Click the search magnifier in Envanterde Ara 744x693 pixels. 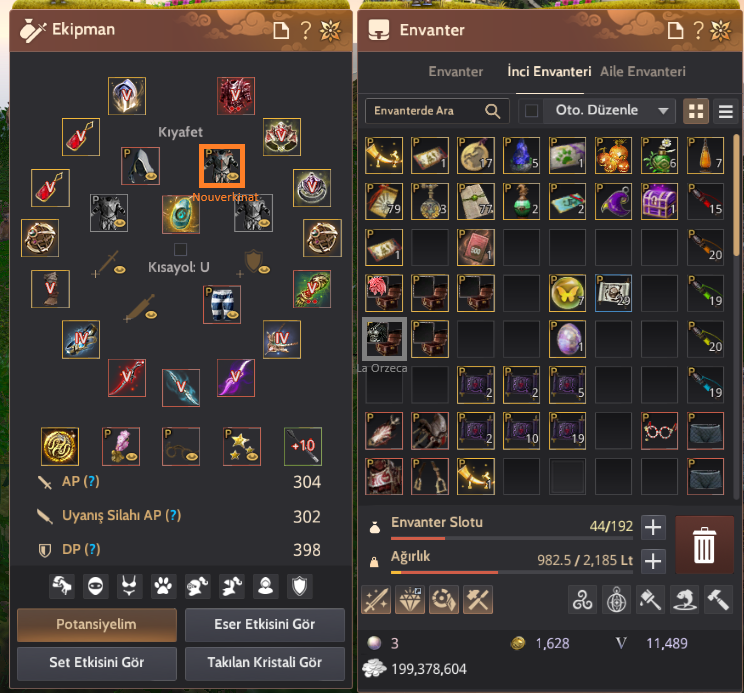[x=493, y=111]
